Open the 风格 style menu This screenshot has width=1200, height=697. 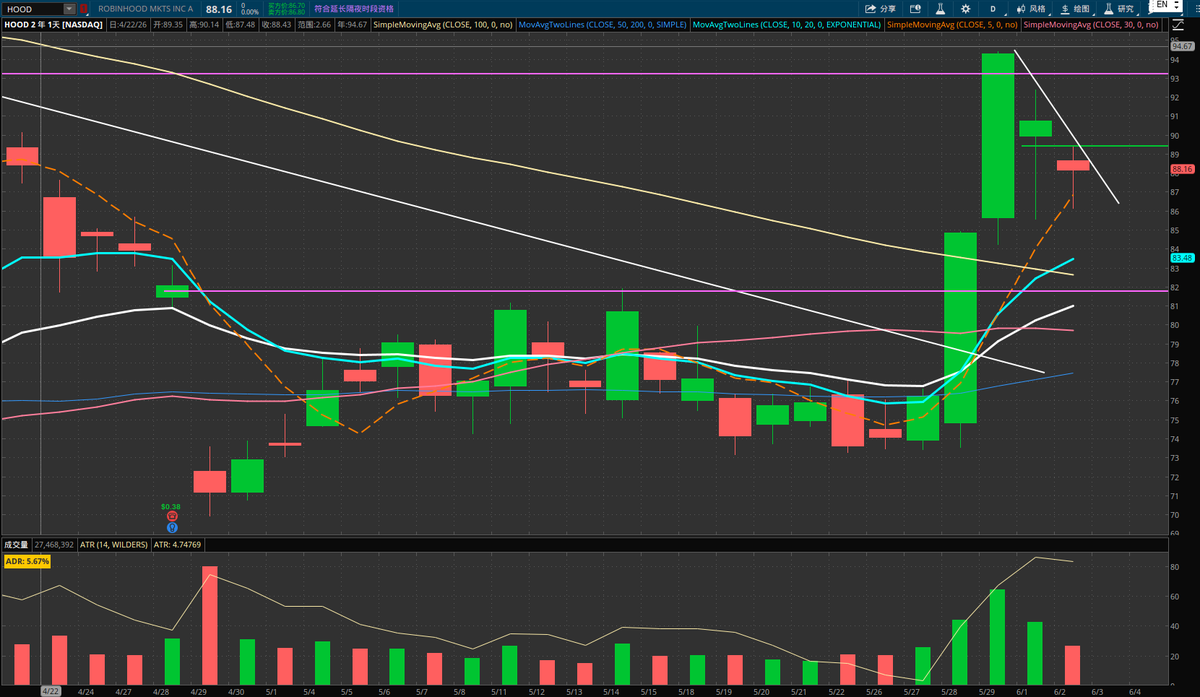coord(1031,8)
